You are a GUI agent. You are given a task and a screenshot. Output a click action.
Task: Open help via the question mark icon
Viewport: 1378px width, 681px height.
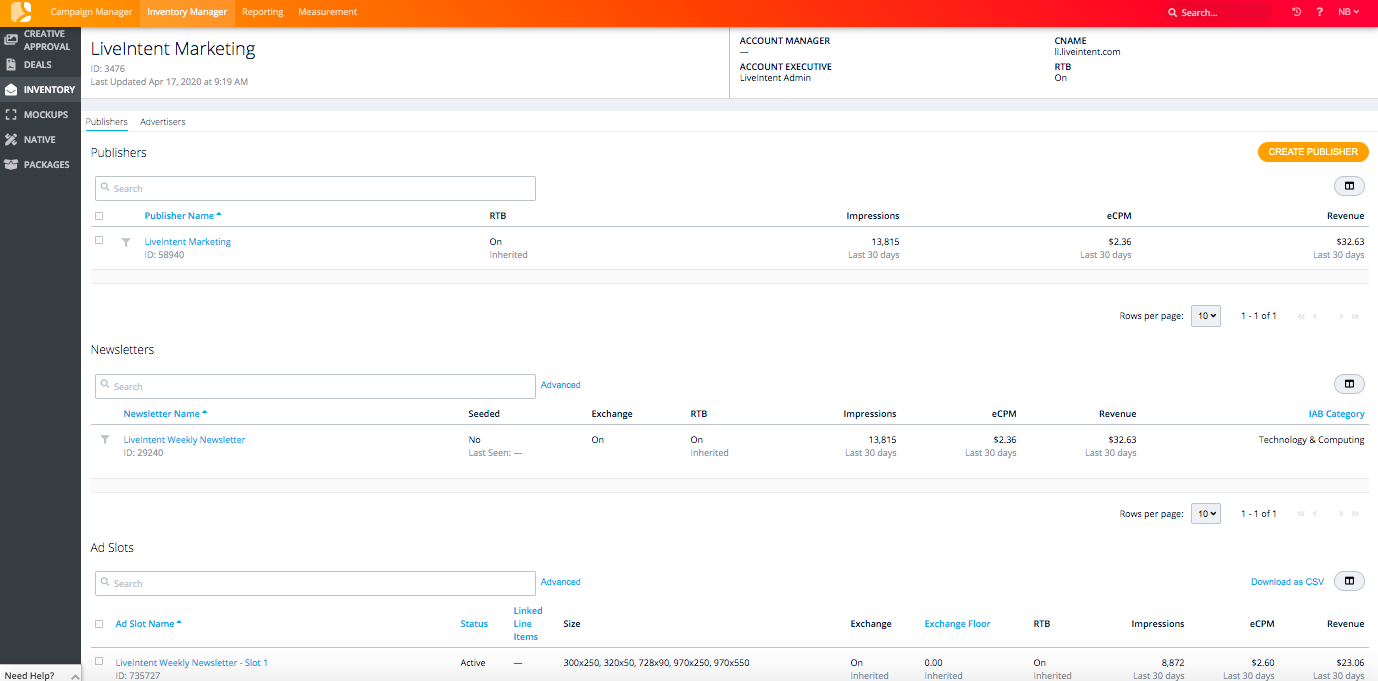[x=1319, y=11]
